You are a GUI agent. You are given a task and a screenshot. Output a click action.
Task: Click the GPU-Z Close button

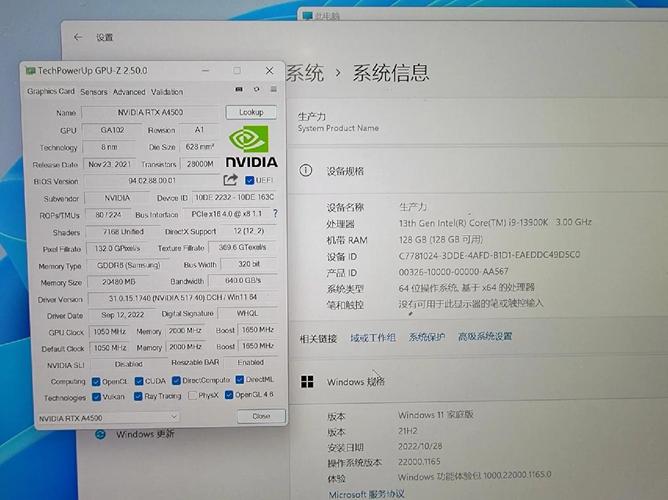pos(261,416)
